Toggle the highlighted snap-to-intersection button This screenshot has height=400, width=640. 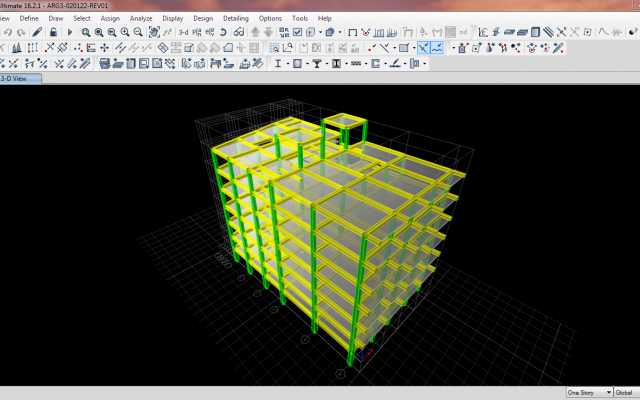click(x=424, y=48)
